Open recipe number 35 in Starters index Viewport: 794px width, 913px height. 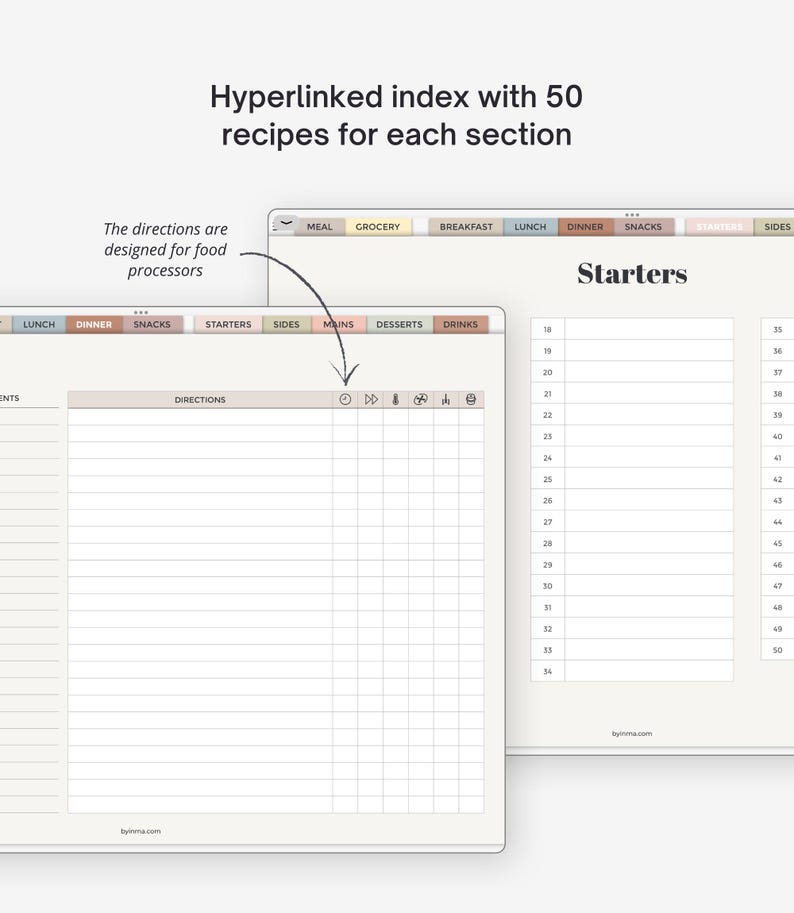click(x=778, y=330)
